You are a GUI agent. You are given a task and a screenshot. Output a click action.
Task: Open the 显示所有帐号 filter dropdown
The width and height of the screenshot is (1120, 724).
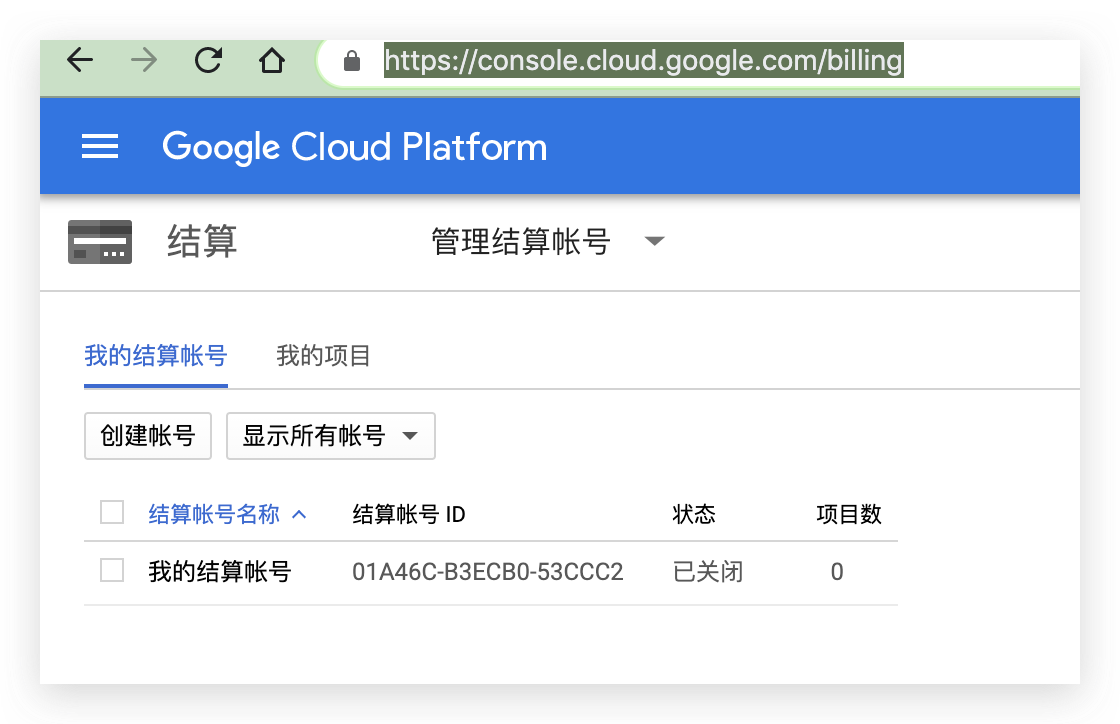click(x=331, y=436)
